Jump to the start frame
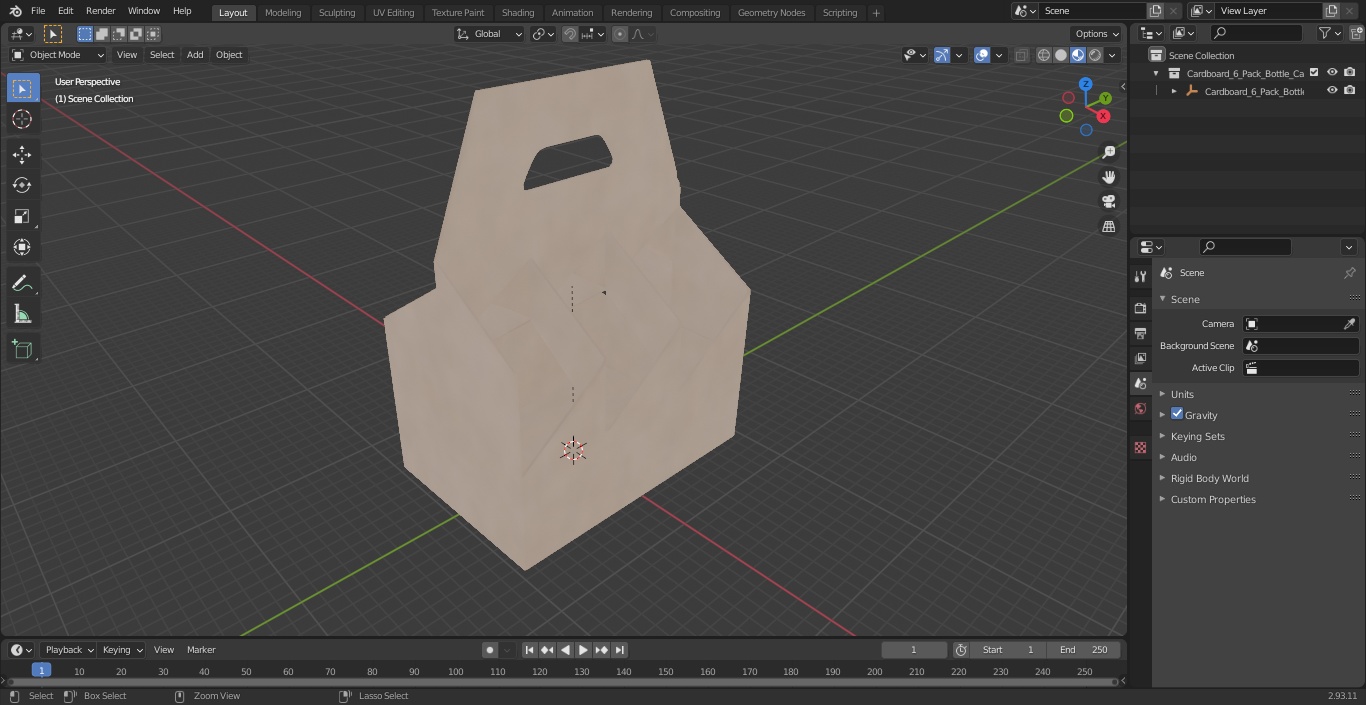 (x=529, y=650)
